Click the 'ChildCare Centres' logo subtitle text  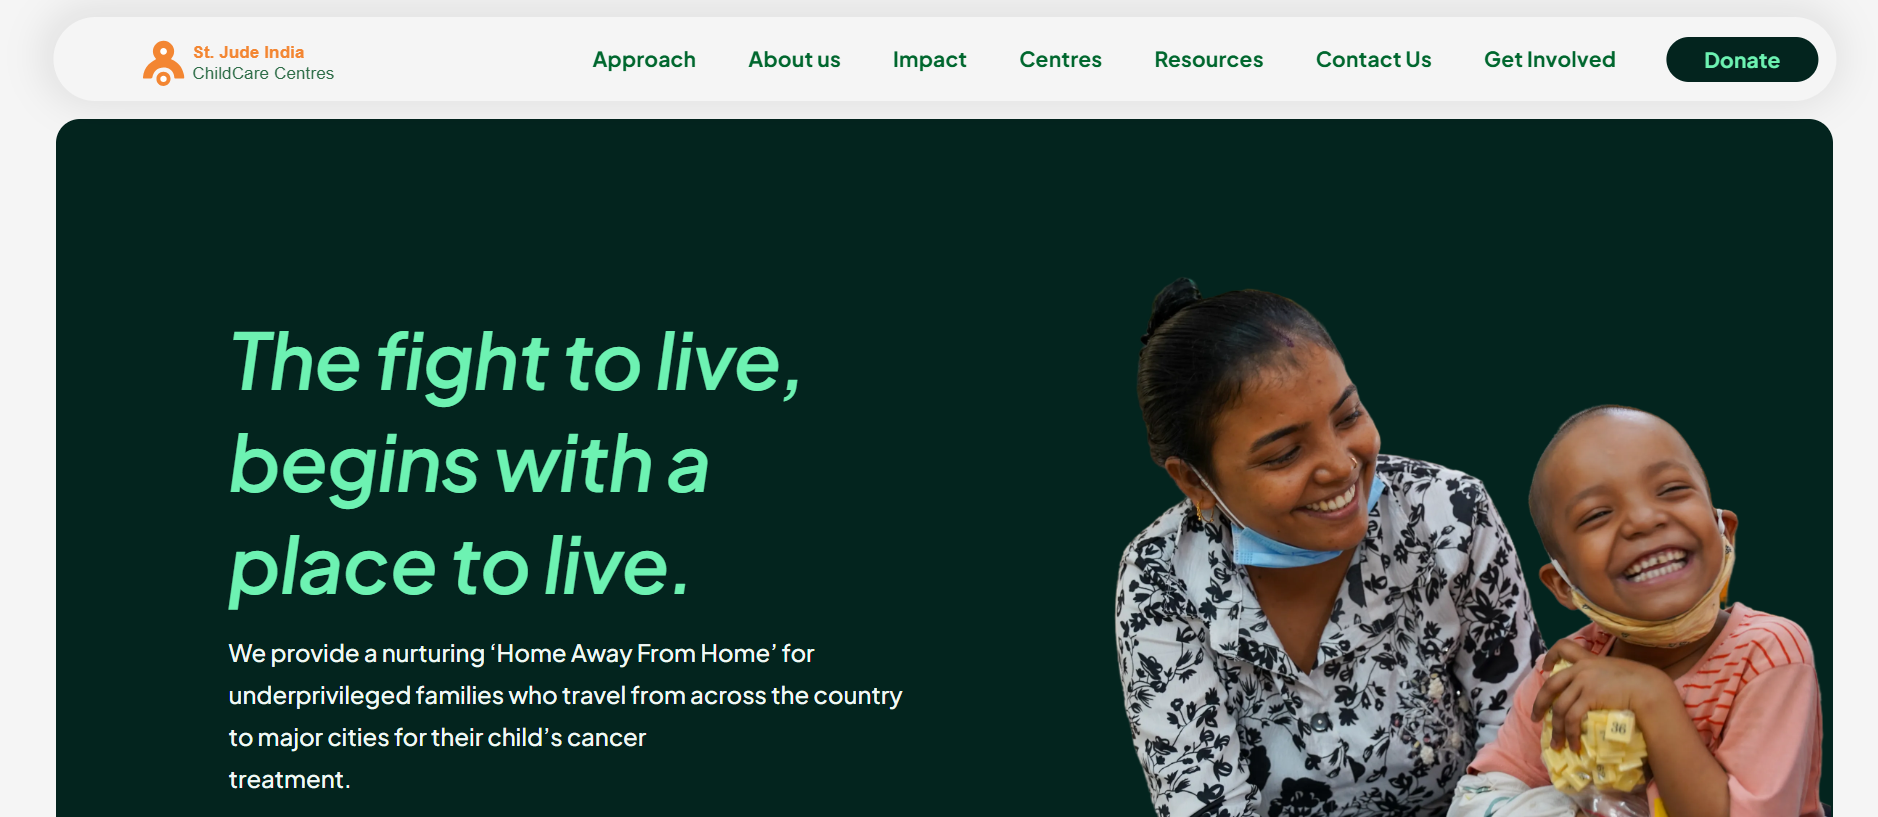click(263, 74)
